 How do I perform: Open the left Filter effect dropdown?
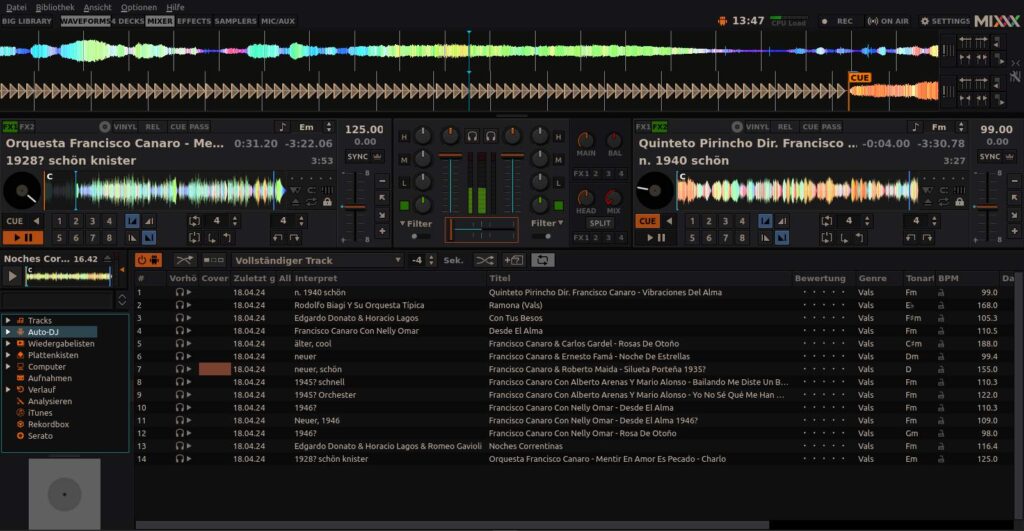tap(415, 223)
